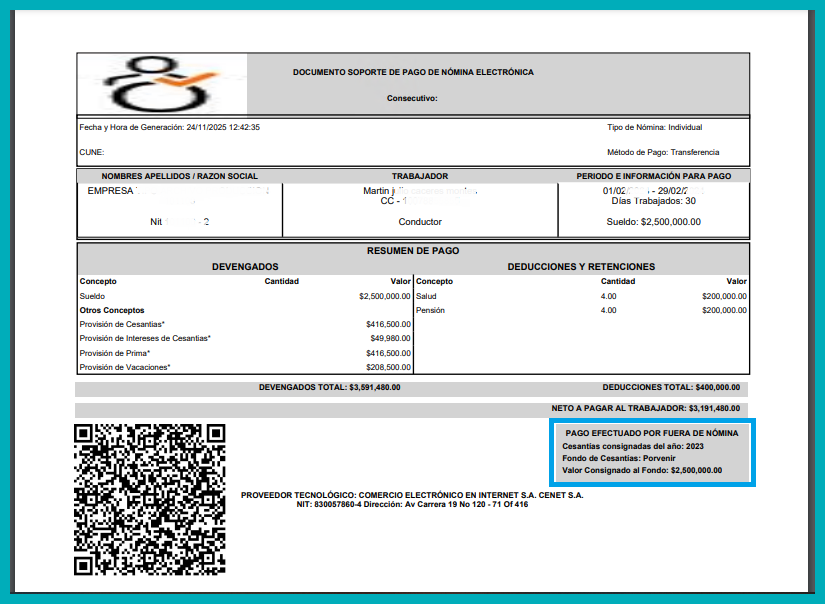
Task: Select the 'Proveedor Tecnológico' footer text
Action: (x=412, y=495)
